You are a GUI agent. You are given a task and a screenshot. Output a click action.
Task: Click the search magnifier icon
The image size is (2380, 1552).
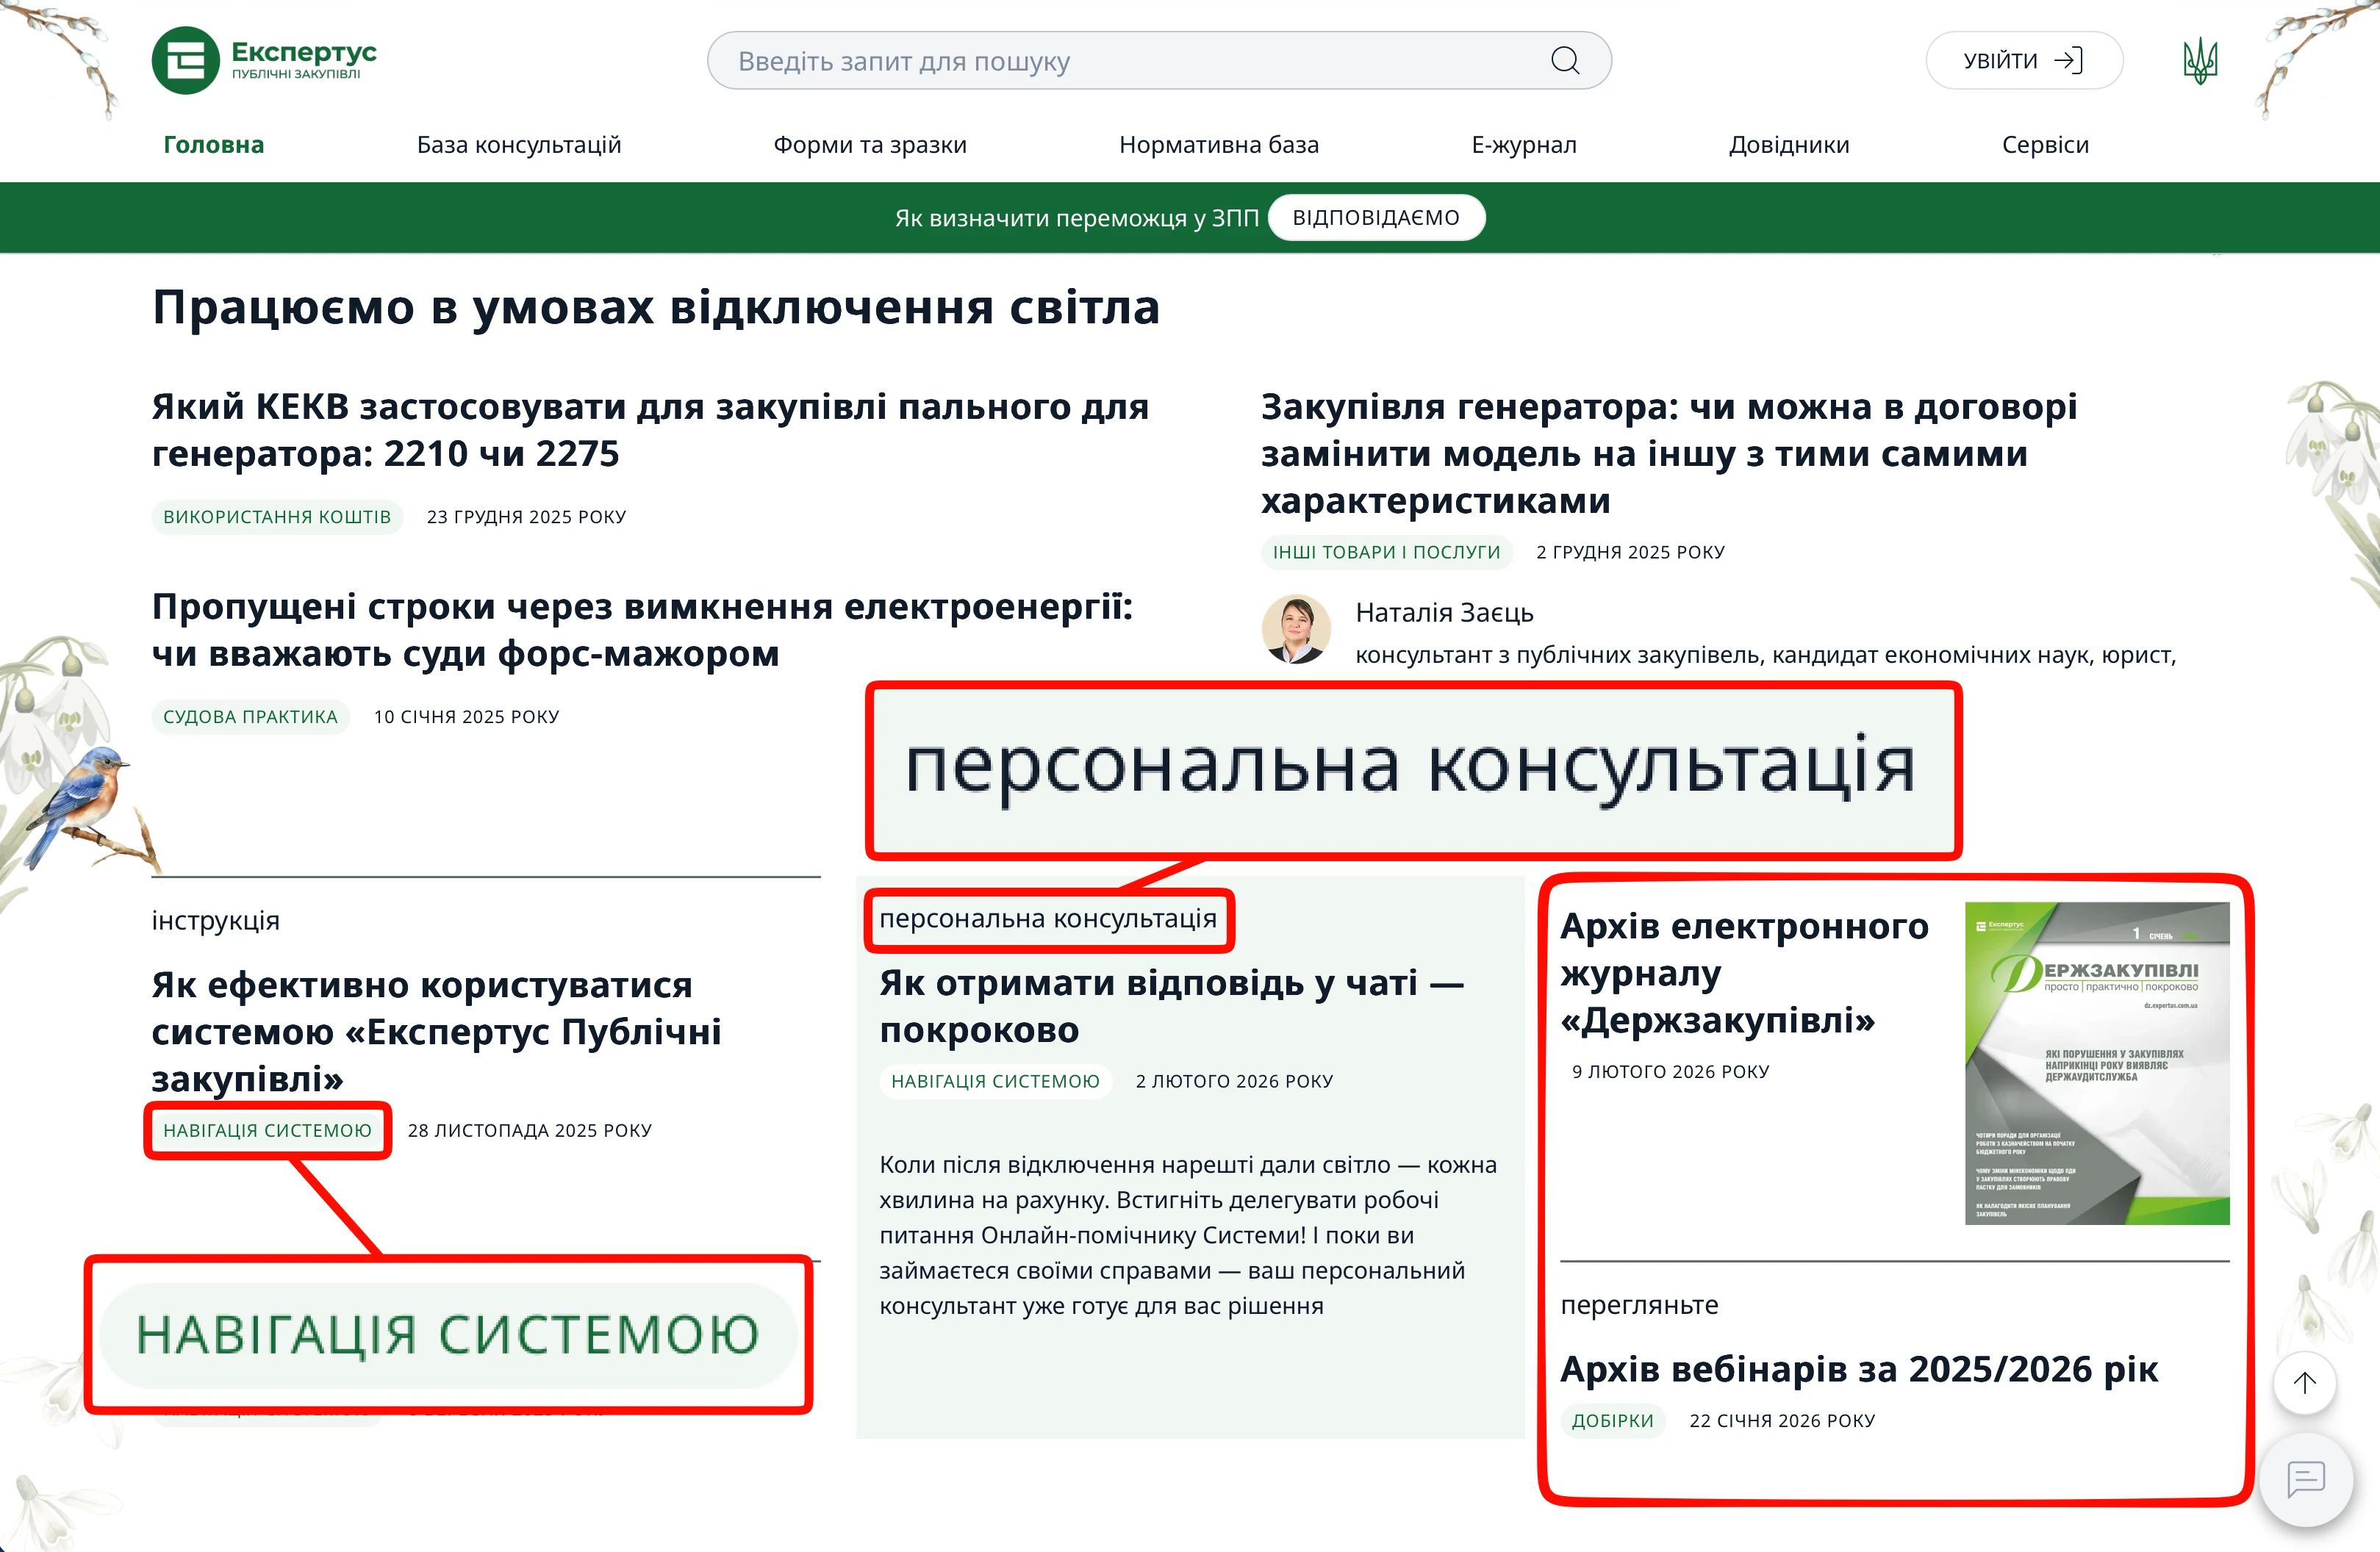click(x=1564, y=60)
